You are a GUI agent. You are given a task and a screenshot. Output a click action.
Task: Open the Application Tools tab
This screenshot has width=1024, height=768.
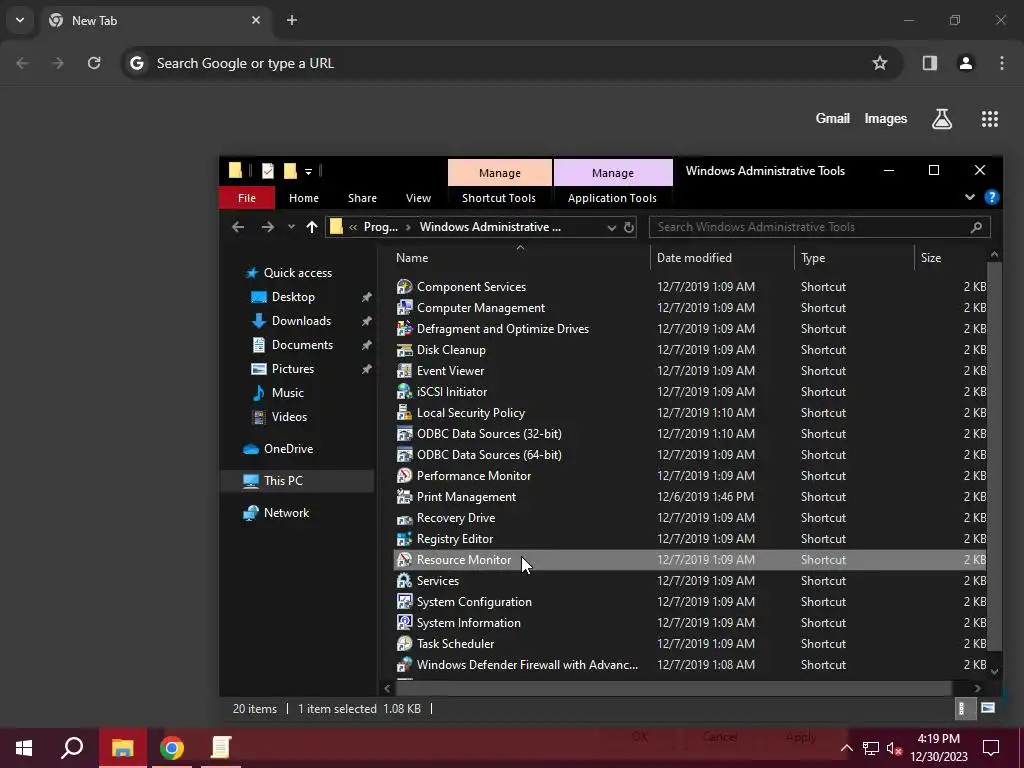point(612,198)
